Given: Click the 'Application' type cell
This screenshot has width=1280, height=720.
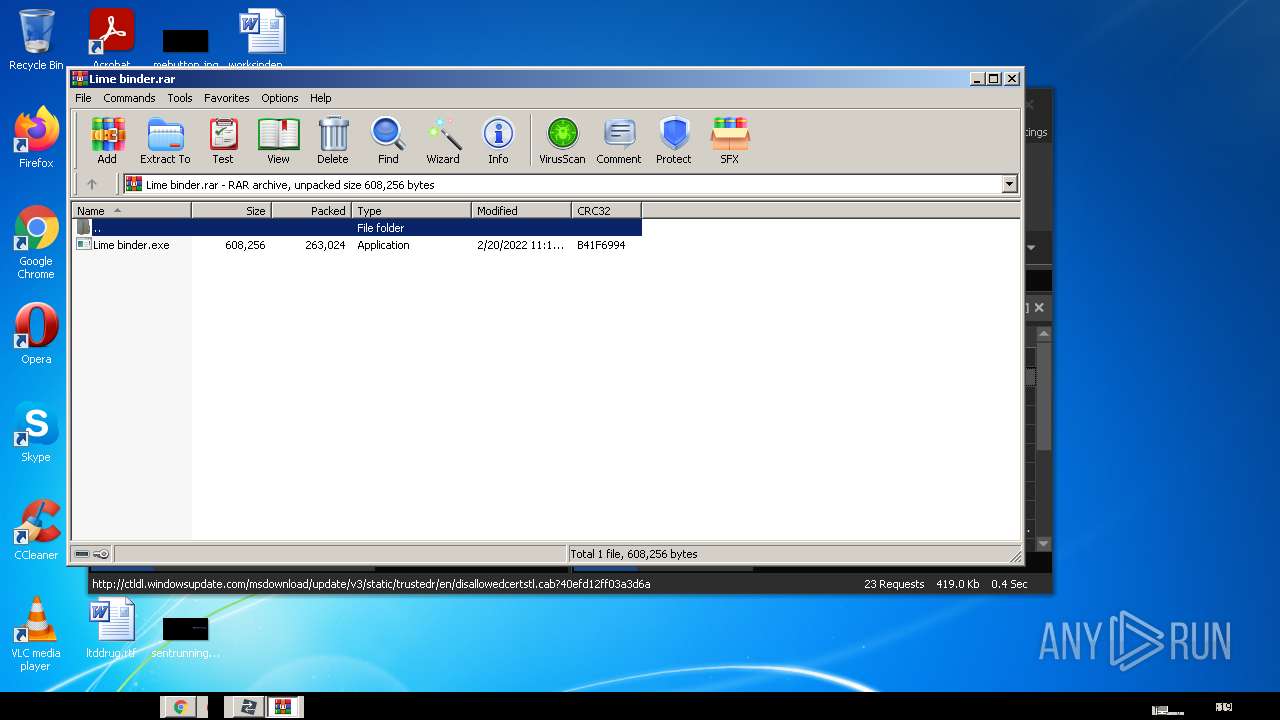Looking at the screenshot, I should 383,245.
